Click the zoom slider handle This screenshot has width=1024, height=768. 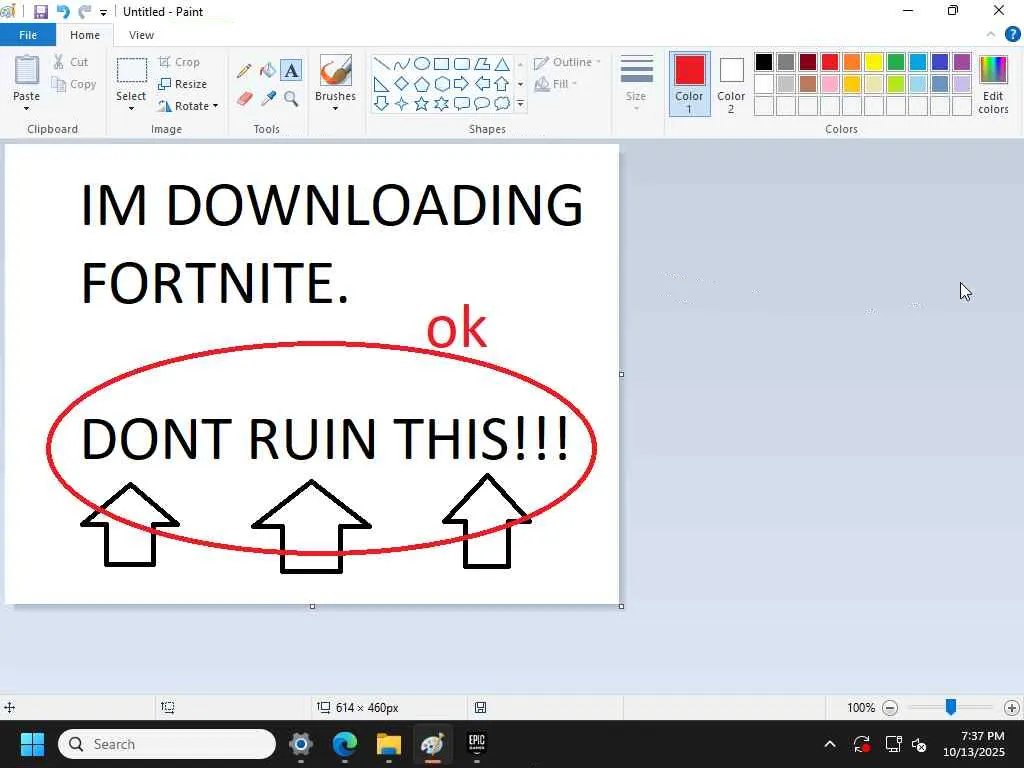pos(951,707)
